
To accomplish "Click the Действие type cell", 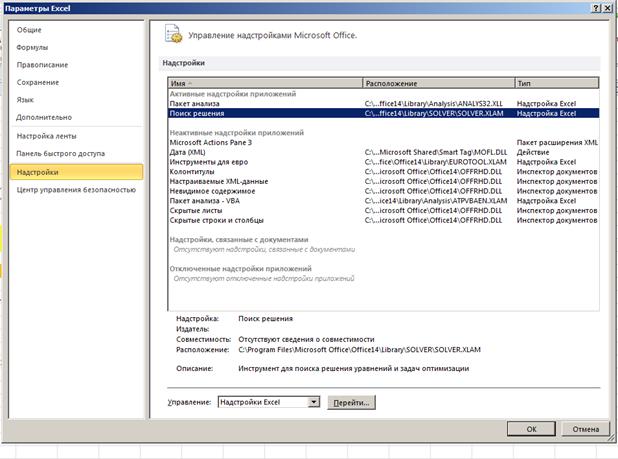I will (532, 152).
